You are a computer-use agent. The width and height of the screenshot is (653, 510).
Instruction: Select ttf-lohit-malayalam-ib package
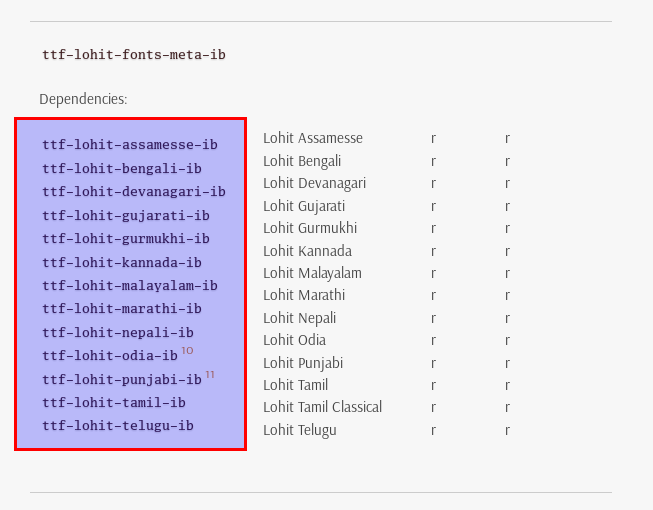coord(130,286)
